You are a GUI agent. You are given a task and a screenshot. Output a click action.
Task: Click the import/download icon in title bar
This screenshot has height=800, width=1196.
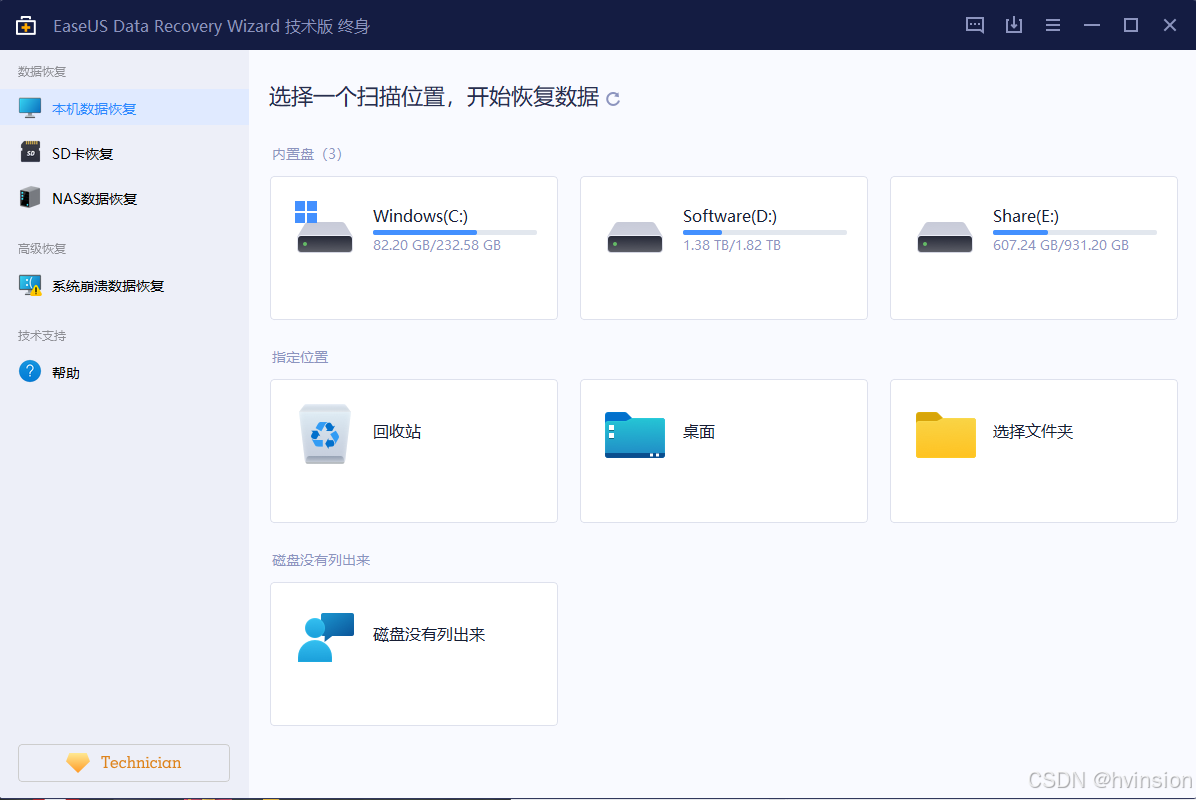(1013, 25)
